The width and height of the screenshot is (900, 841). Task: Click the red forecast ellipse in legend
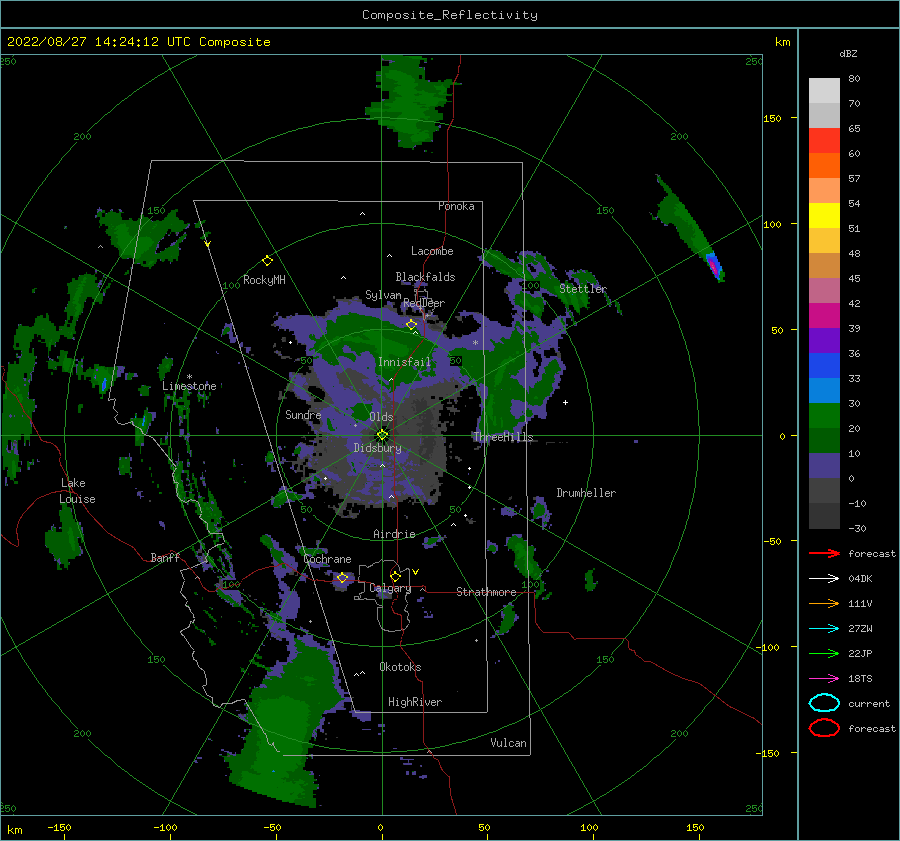click(x=824, y=728)
